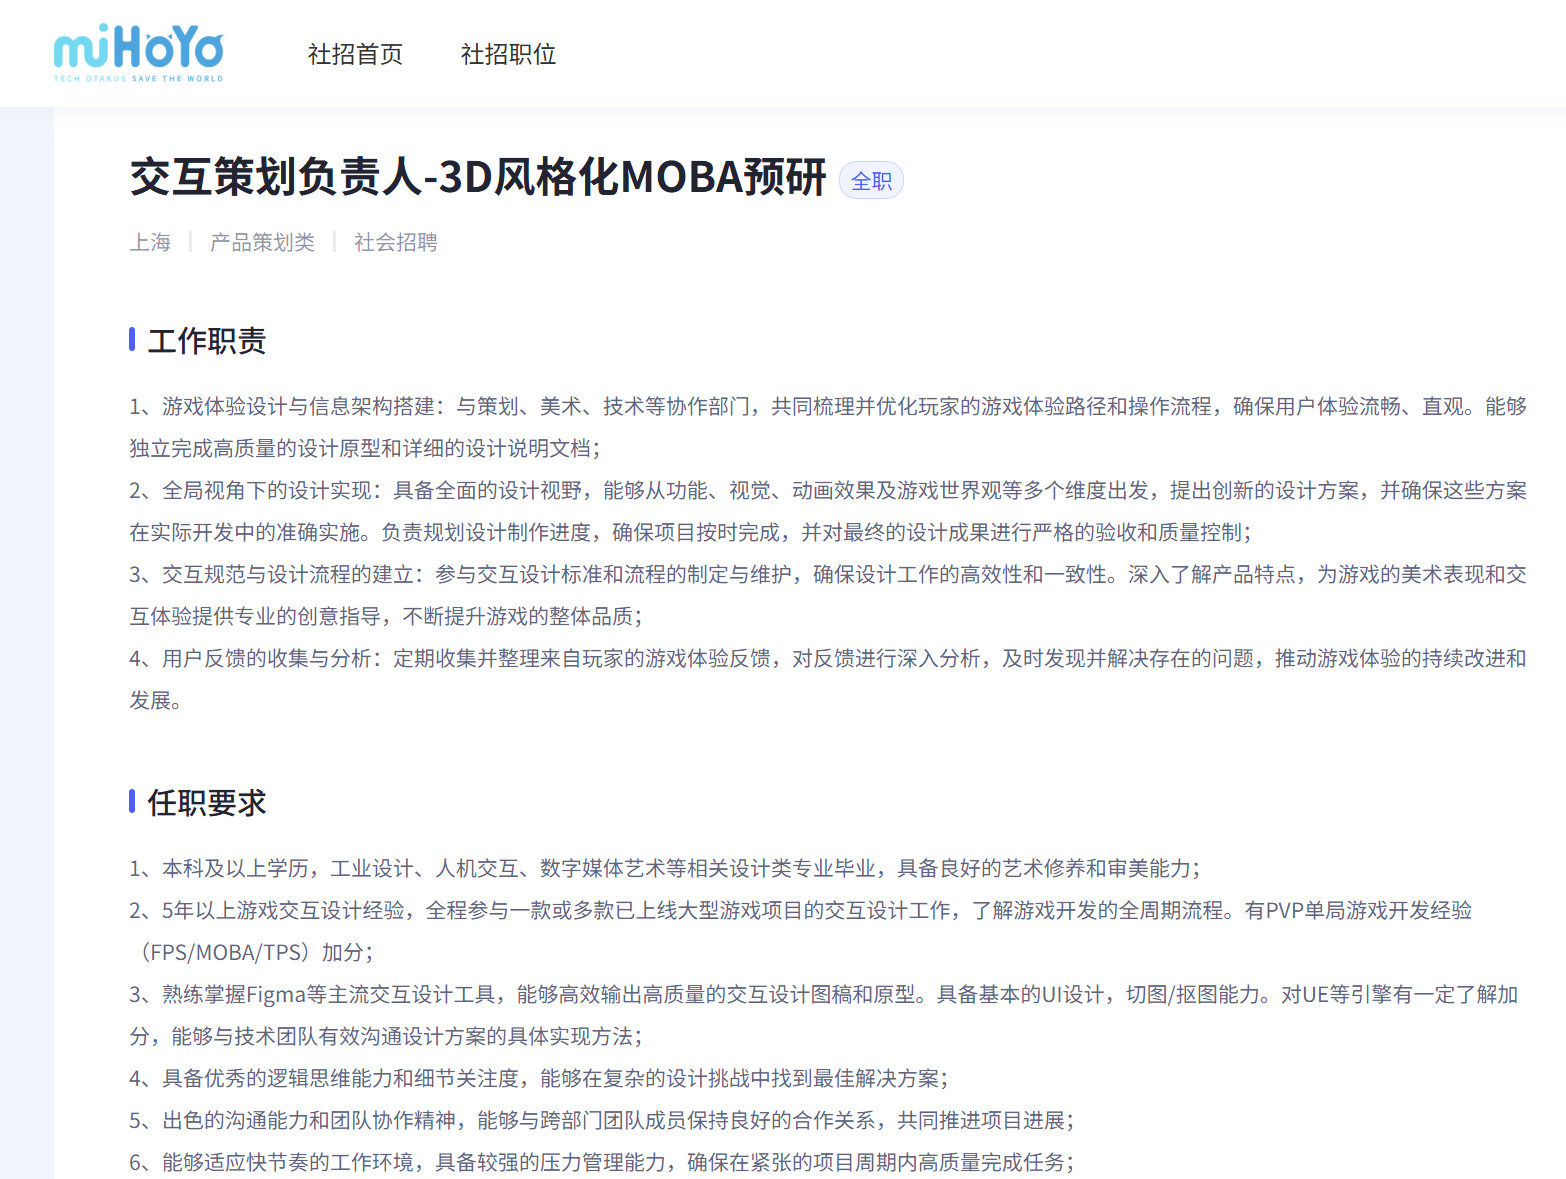Open the 社招首页 navigation tab
The image size is (1566, 1179).
pyautogui.click(x=355, y=54)
